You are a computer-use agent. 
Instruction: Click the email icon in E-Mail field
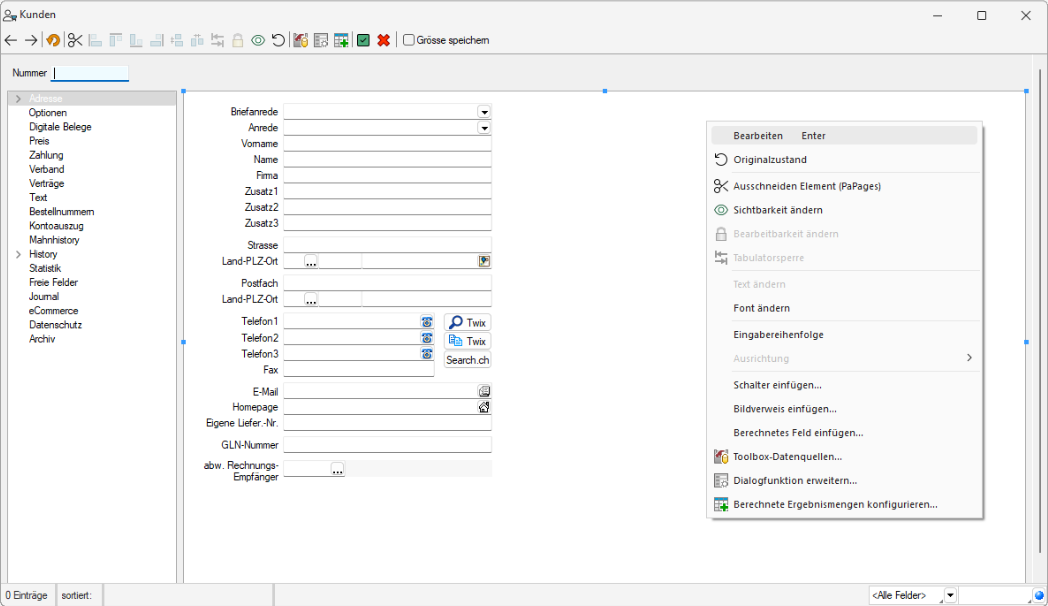point(484,391)
